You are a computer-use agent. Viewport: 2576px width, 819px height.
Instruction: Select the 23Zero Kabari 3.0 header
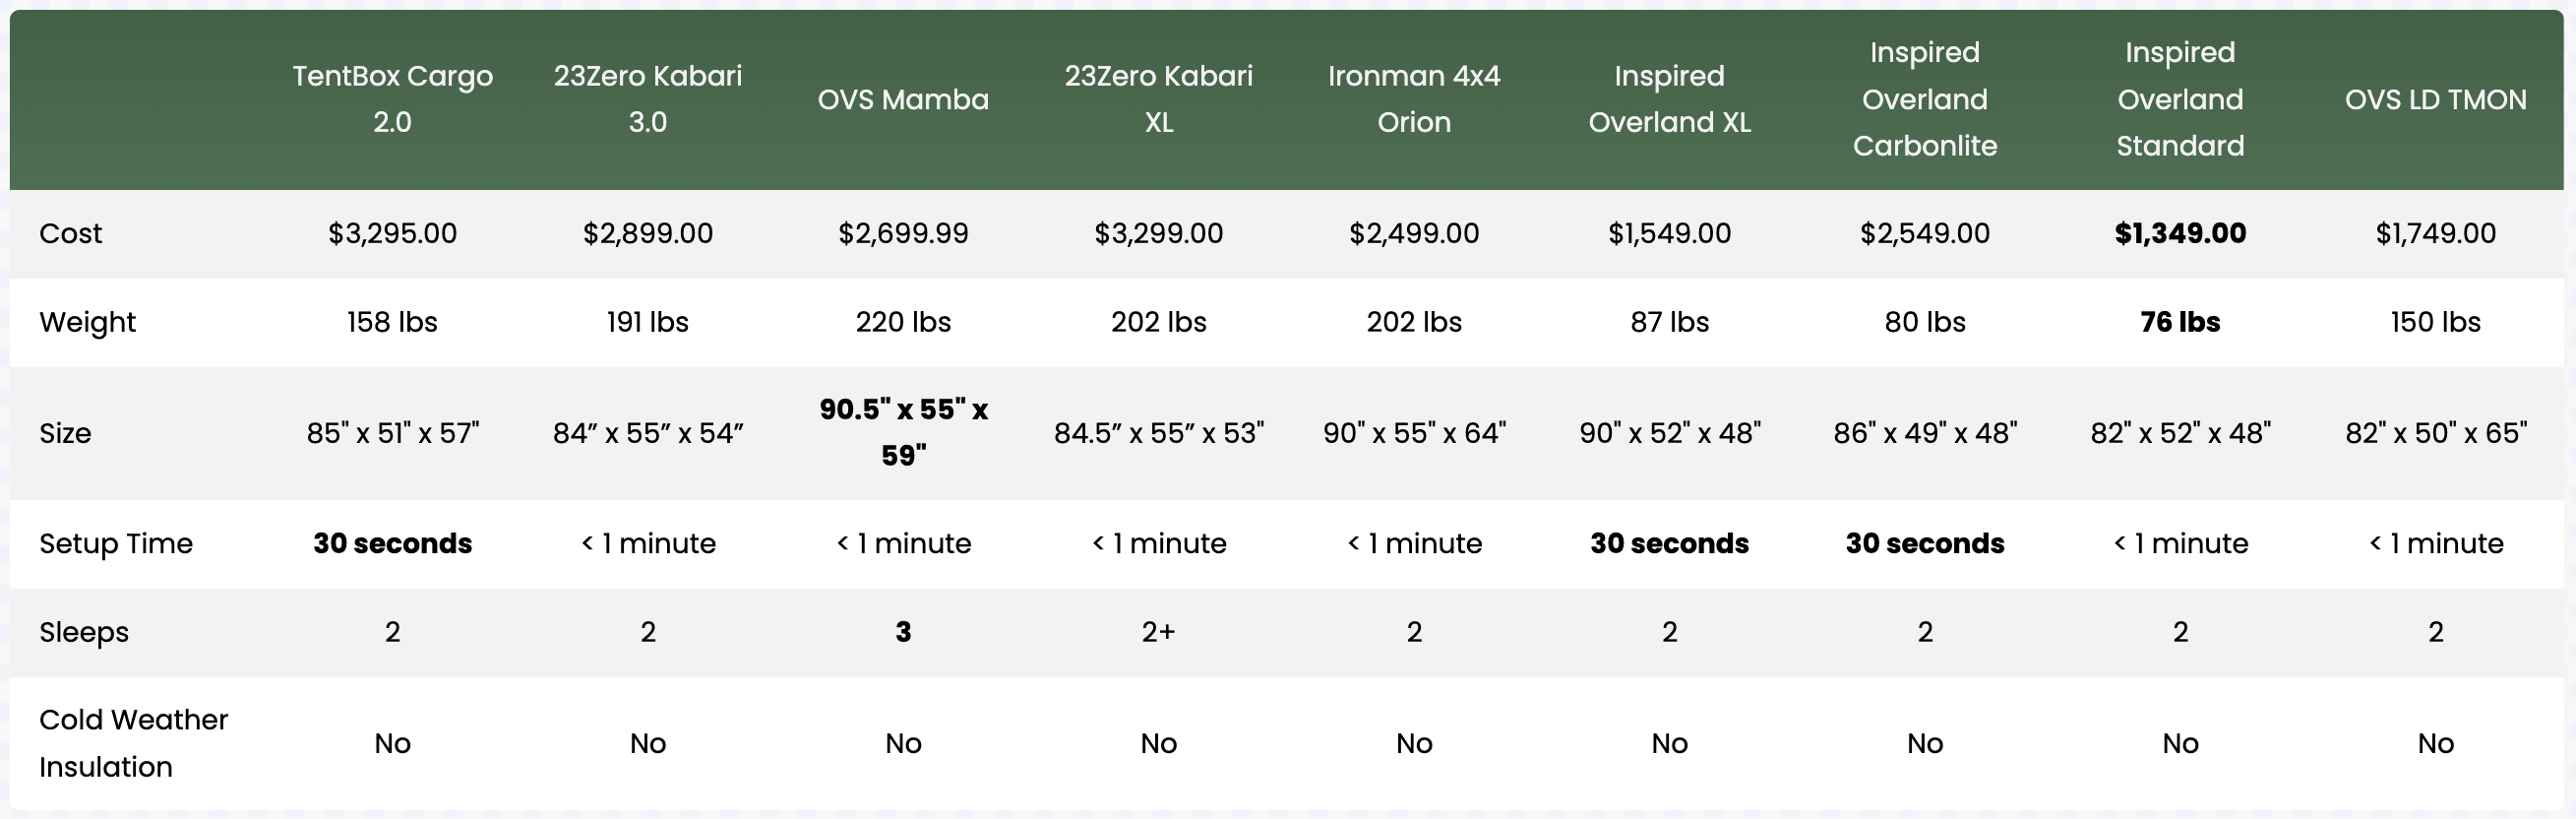(x=648, y=99)
